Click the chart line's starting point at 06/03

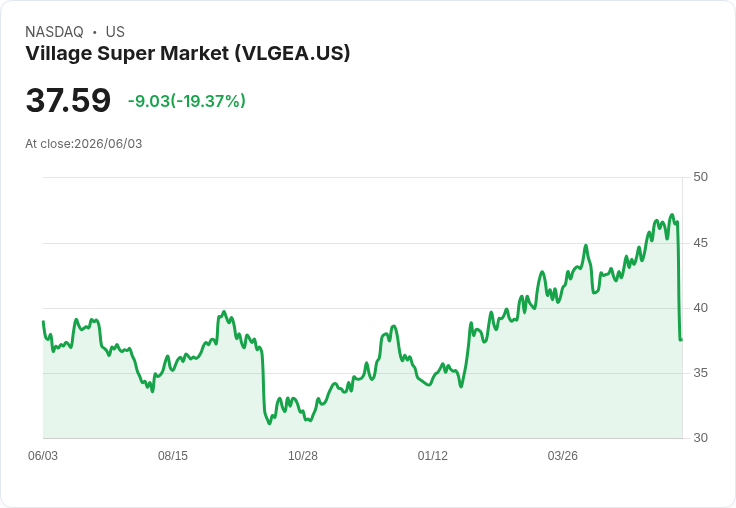43,322
